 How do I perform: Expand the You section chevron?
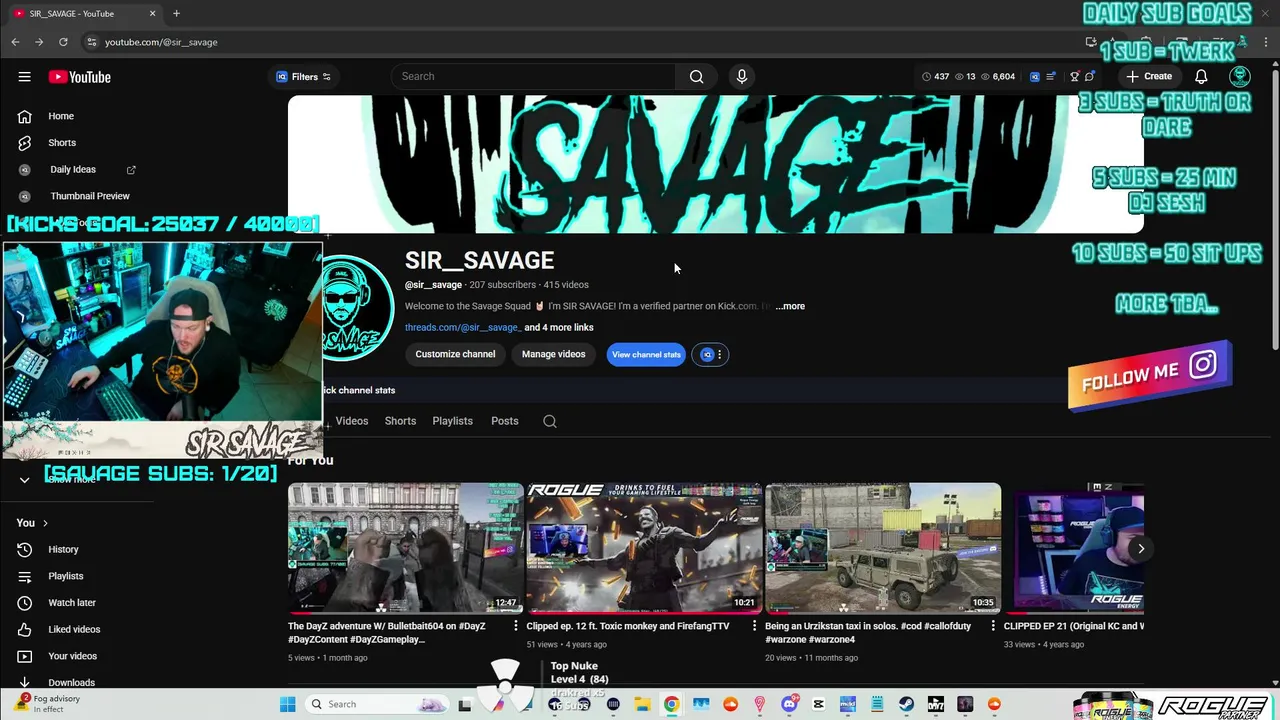pos(45,523)
